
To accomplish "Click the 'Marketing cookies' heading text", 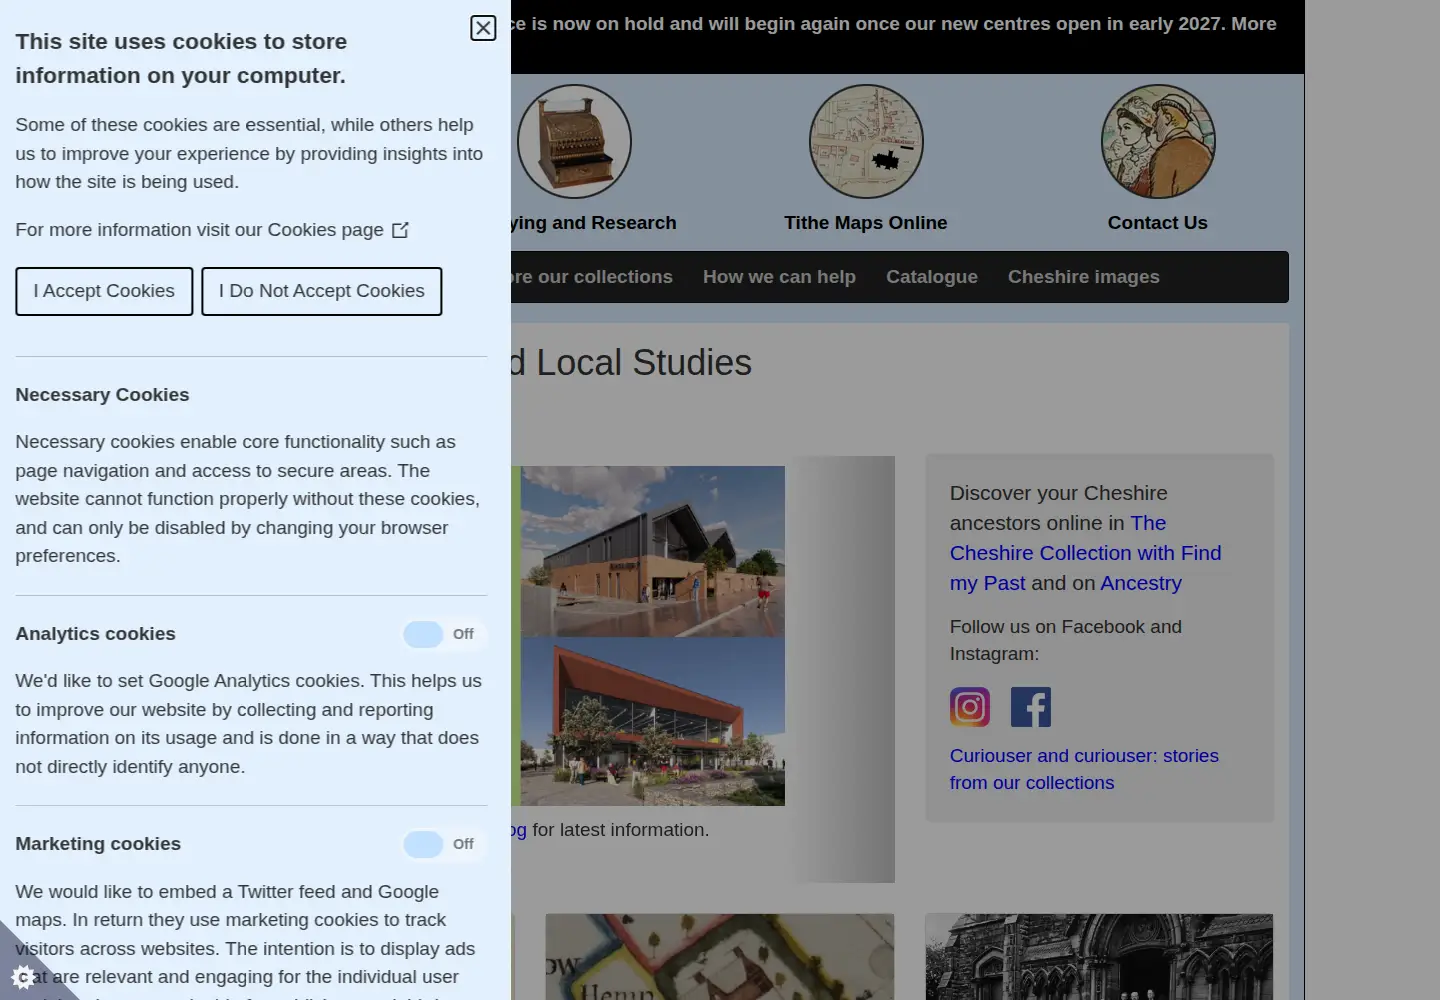I will point(98,844).
